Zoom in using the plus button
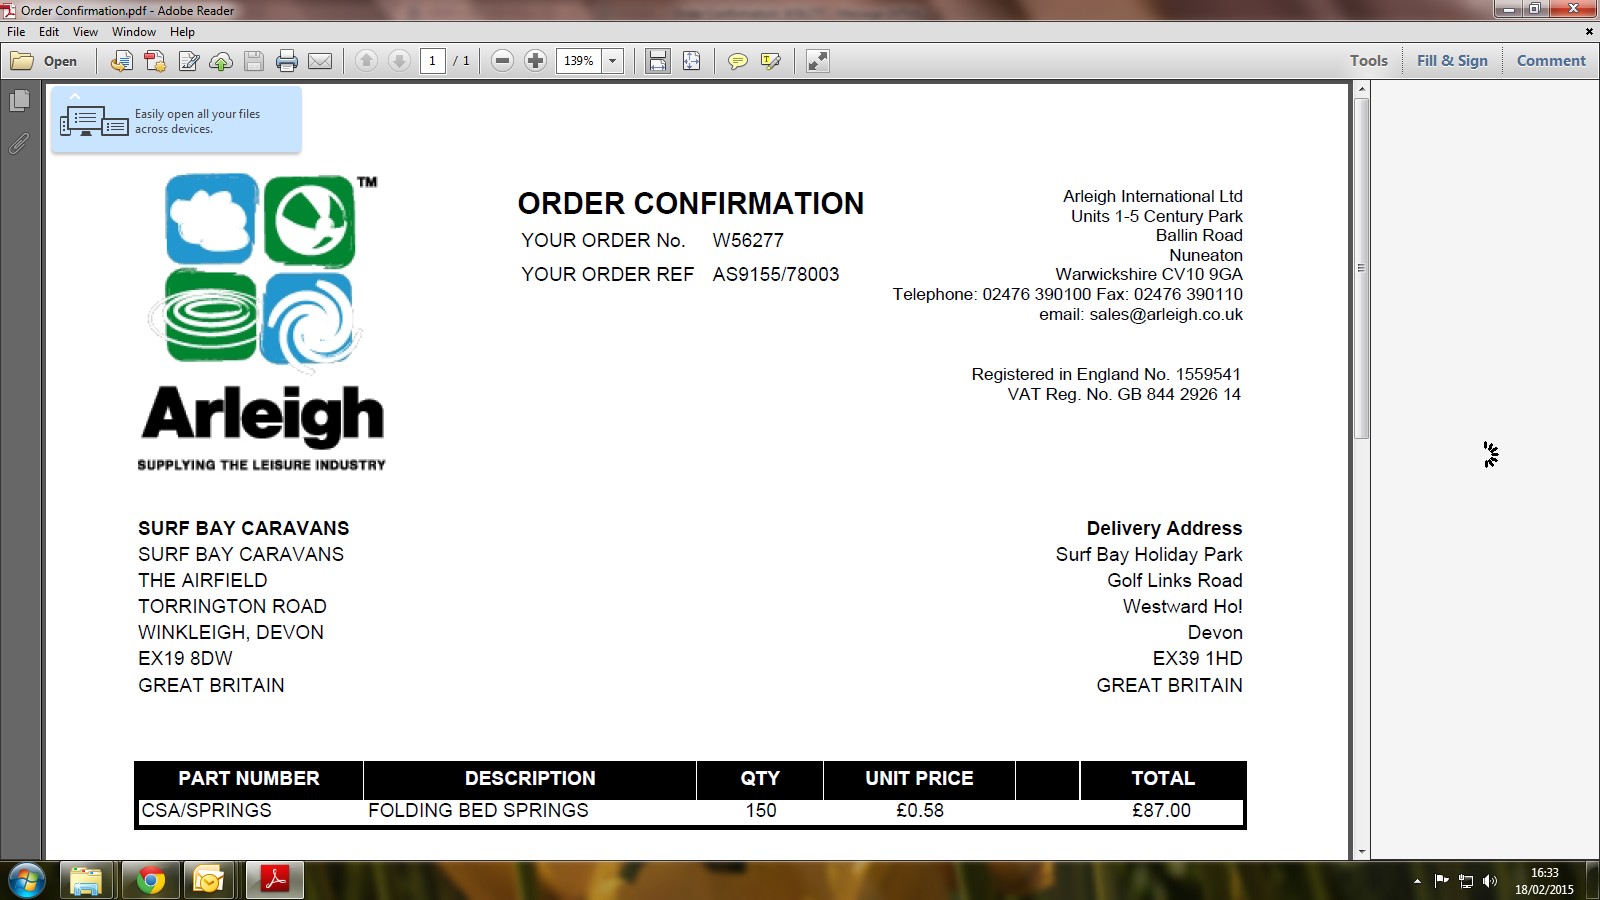 (536, 61)
